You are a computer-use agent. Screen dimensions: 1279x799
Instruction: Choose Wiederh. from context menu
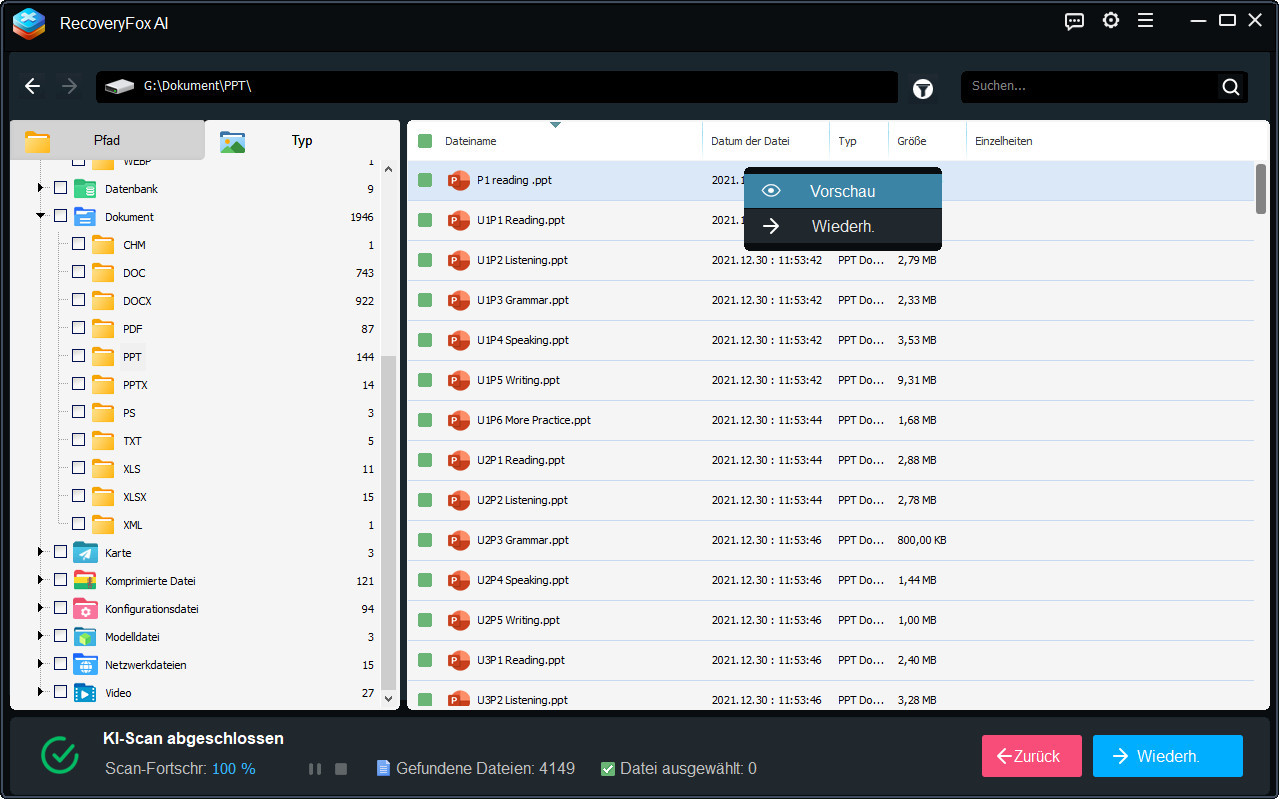[x=843, y=227]
